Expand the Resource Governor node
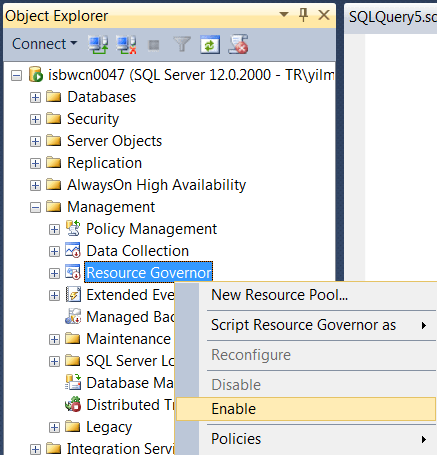This screenshot has width=437, height=455. pyautogui.click(x=54, y=273)
